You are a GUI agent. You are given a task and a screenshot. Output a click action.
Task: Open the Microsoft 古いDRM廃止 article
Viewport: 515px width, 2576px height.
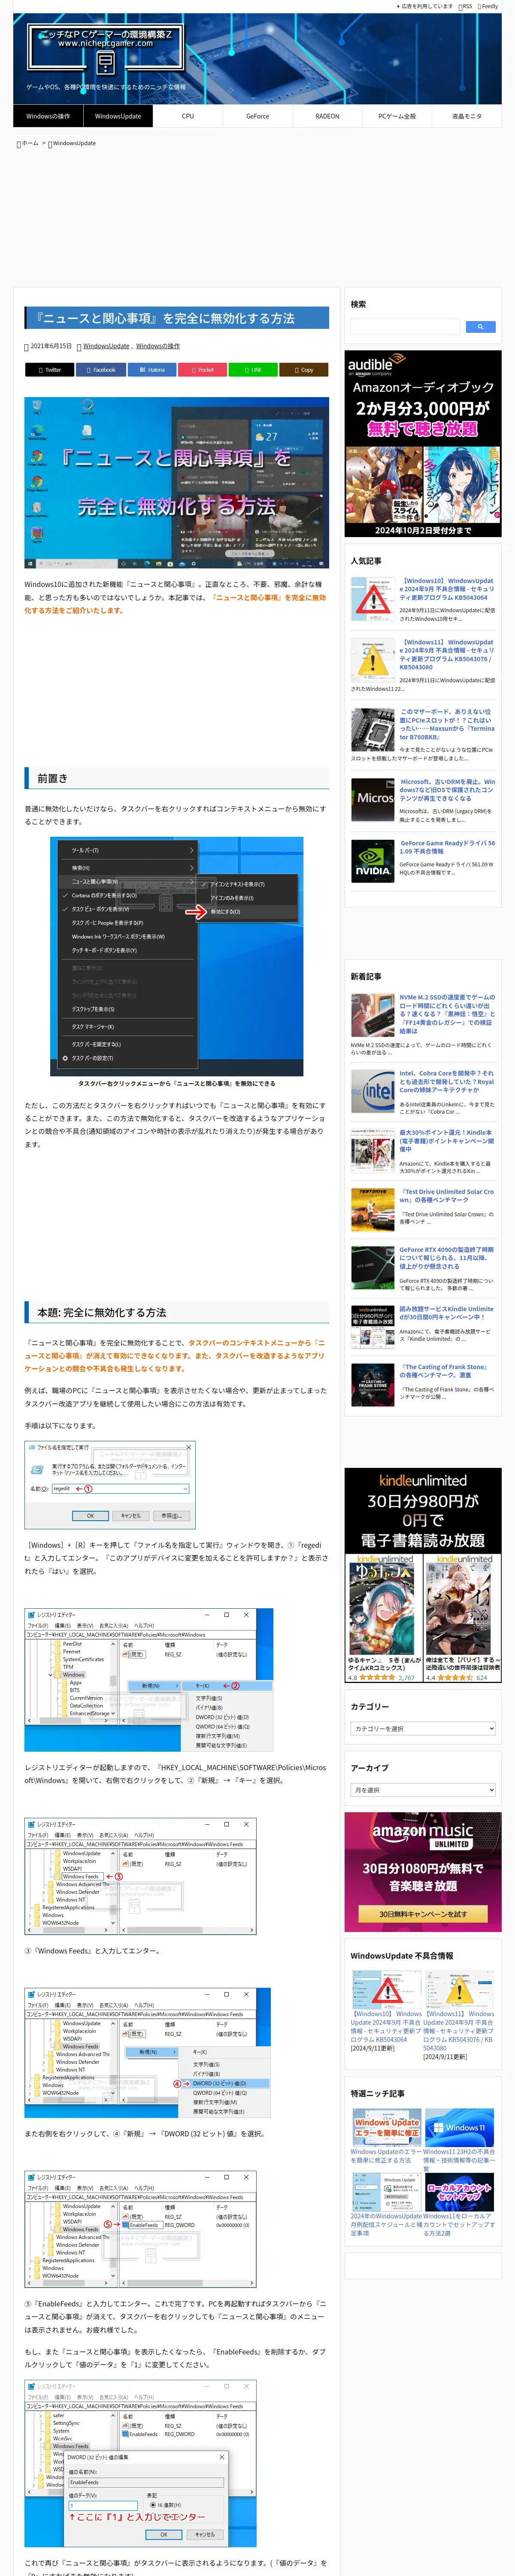pos(447,790)
